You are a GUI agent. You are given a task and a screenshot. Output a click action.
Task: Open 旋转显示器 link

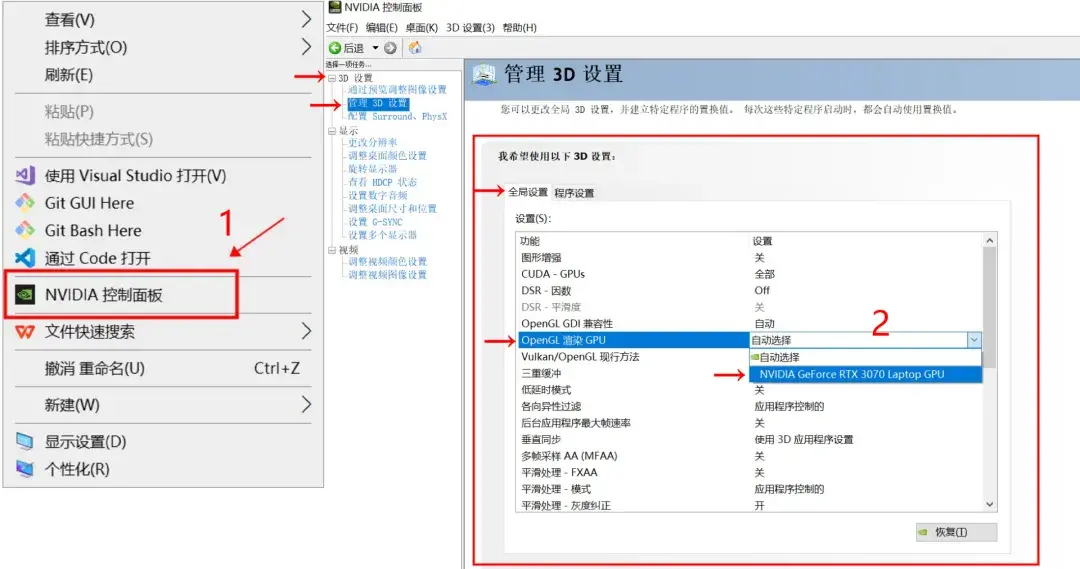click(373, 169)
